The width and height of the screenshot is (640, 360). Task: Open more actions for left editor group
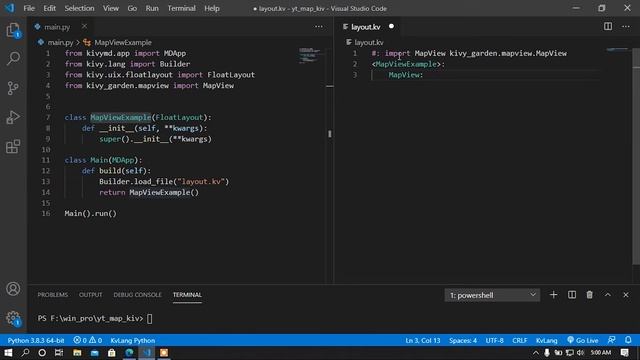[x=319, y=27]
